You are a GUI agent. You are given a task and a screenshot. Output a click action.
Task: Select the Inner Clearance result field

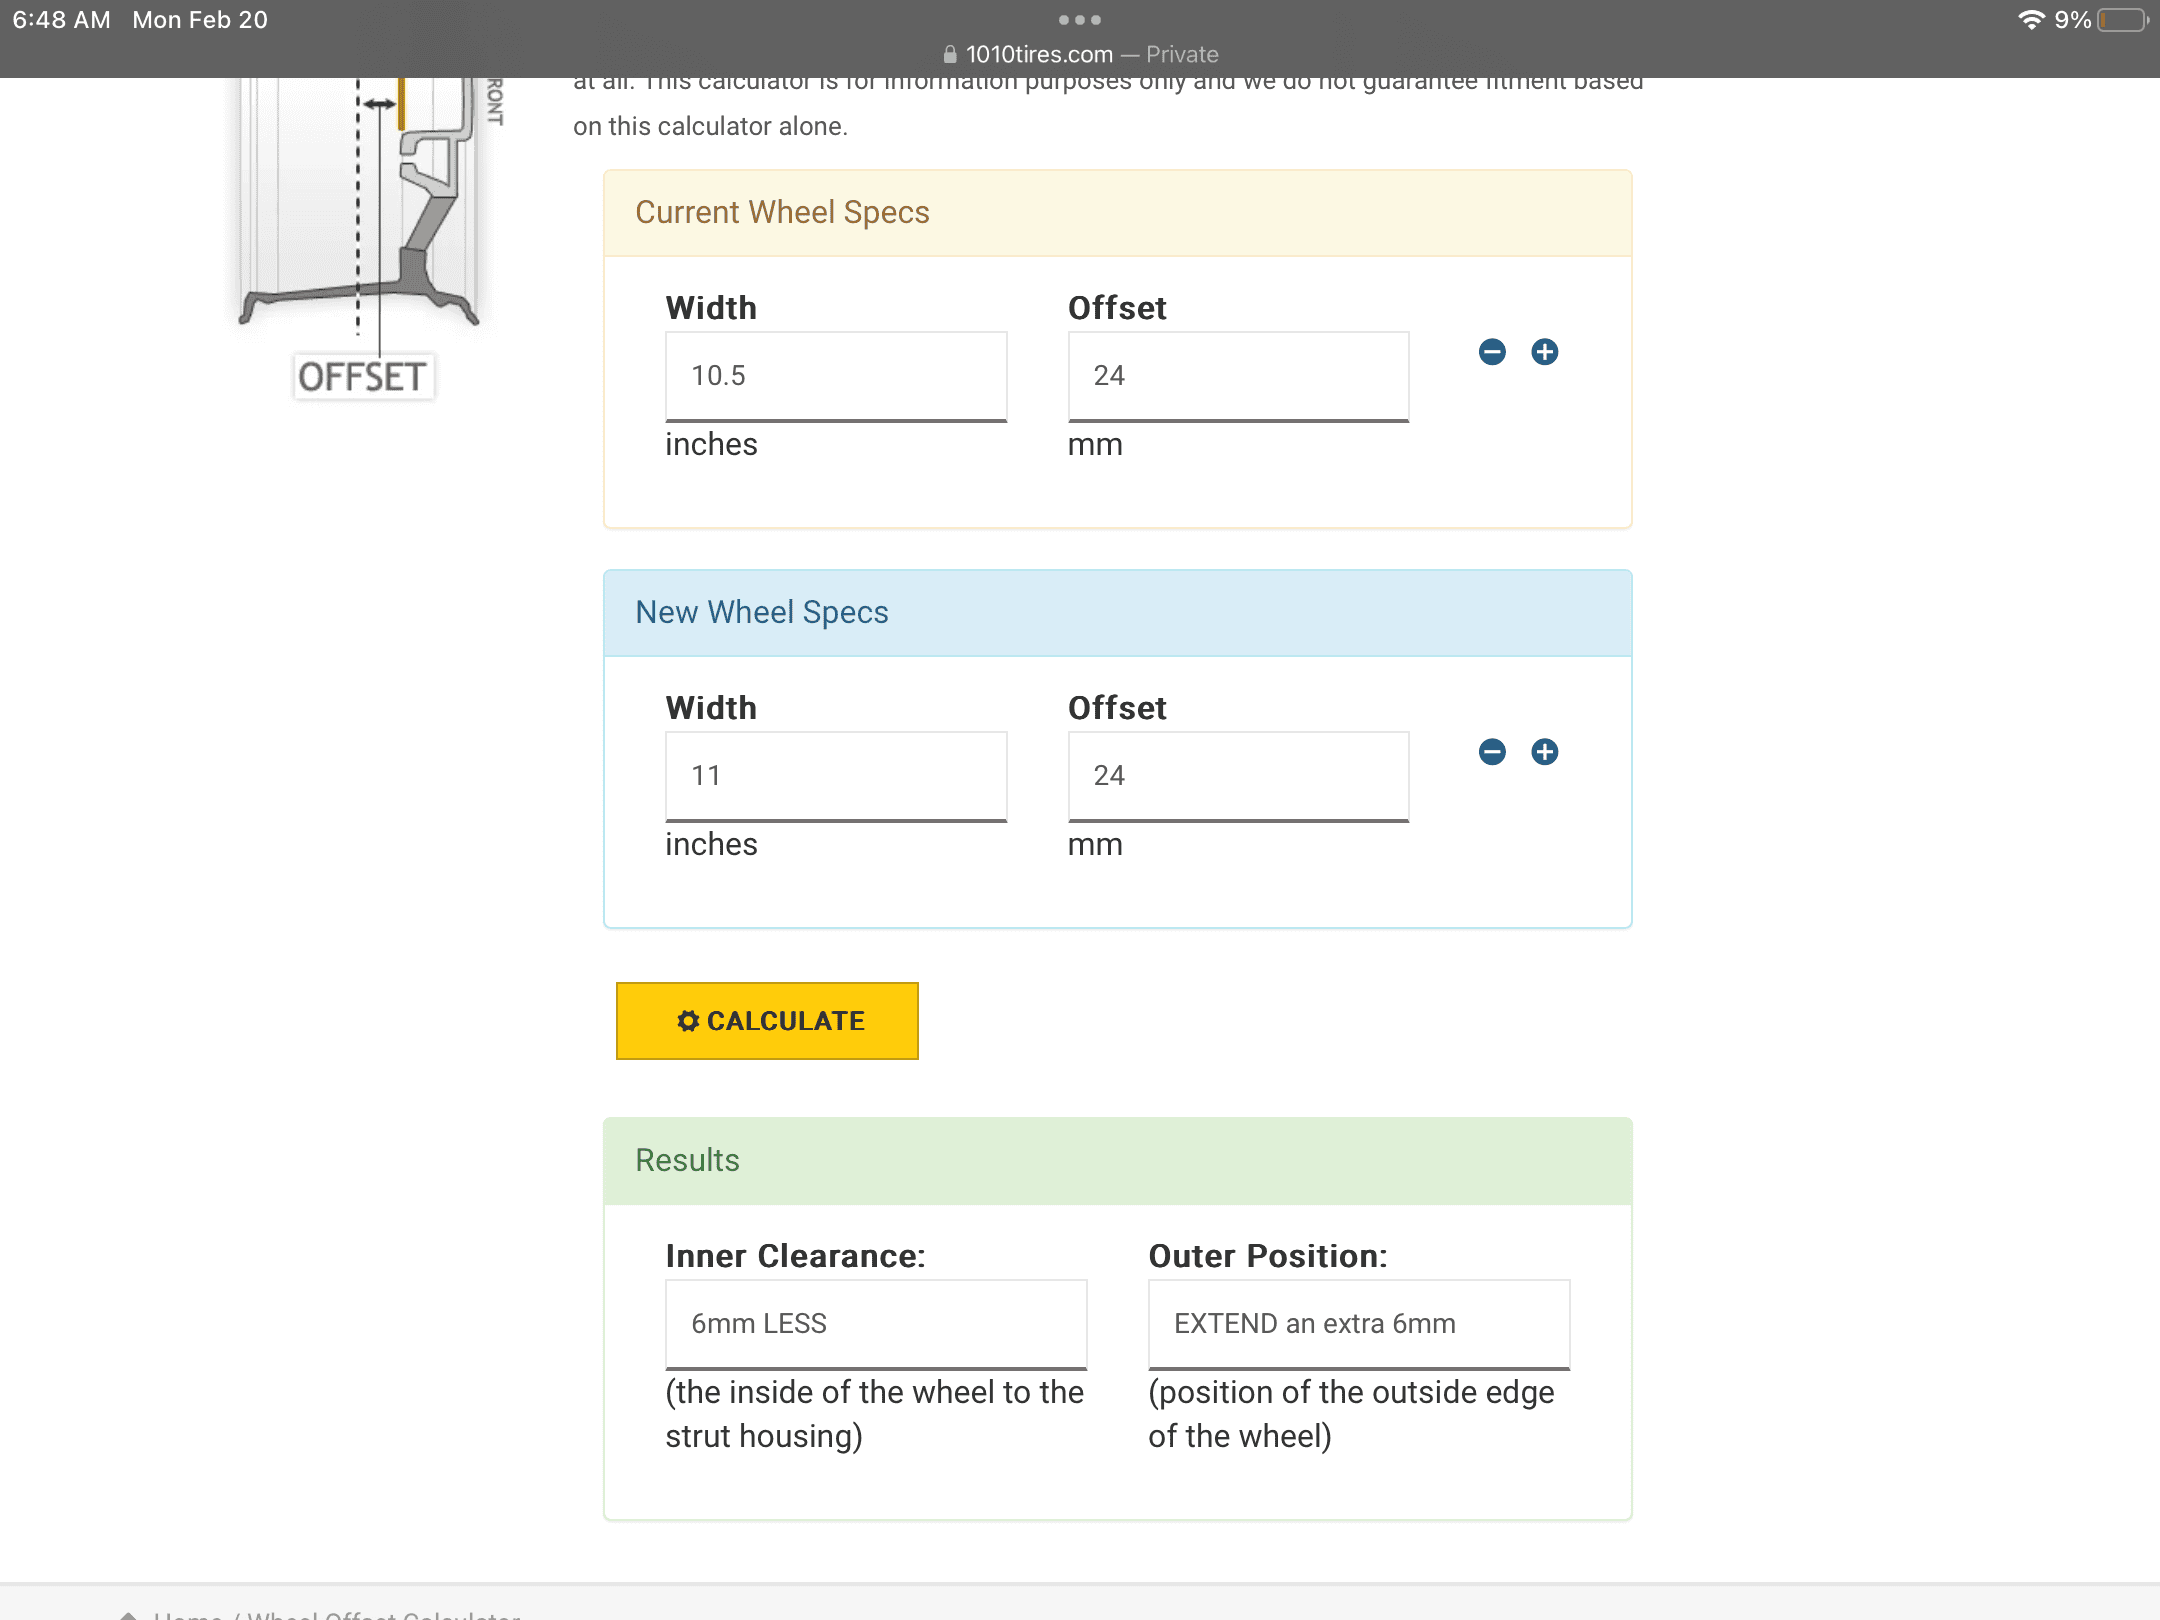[876, 1325]
